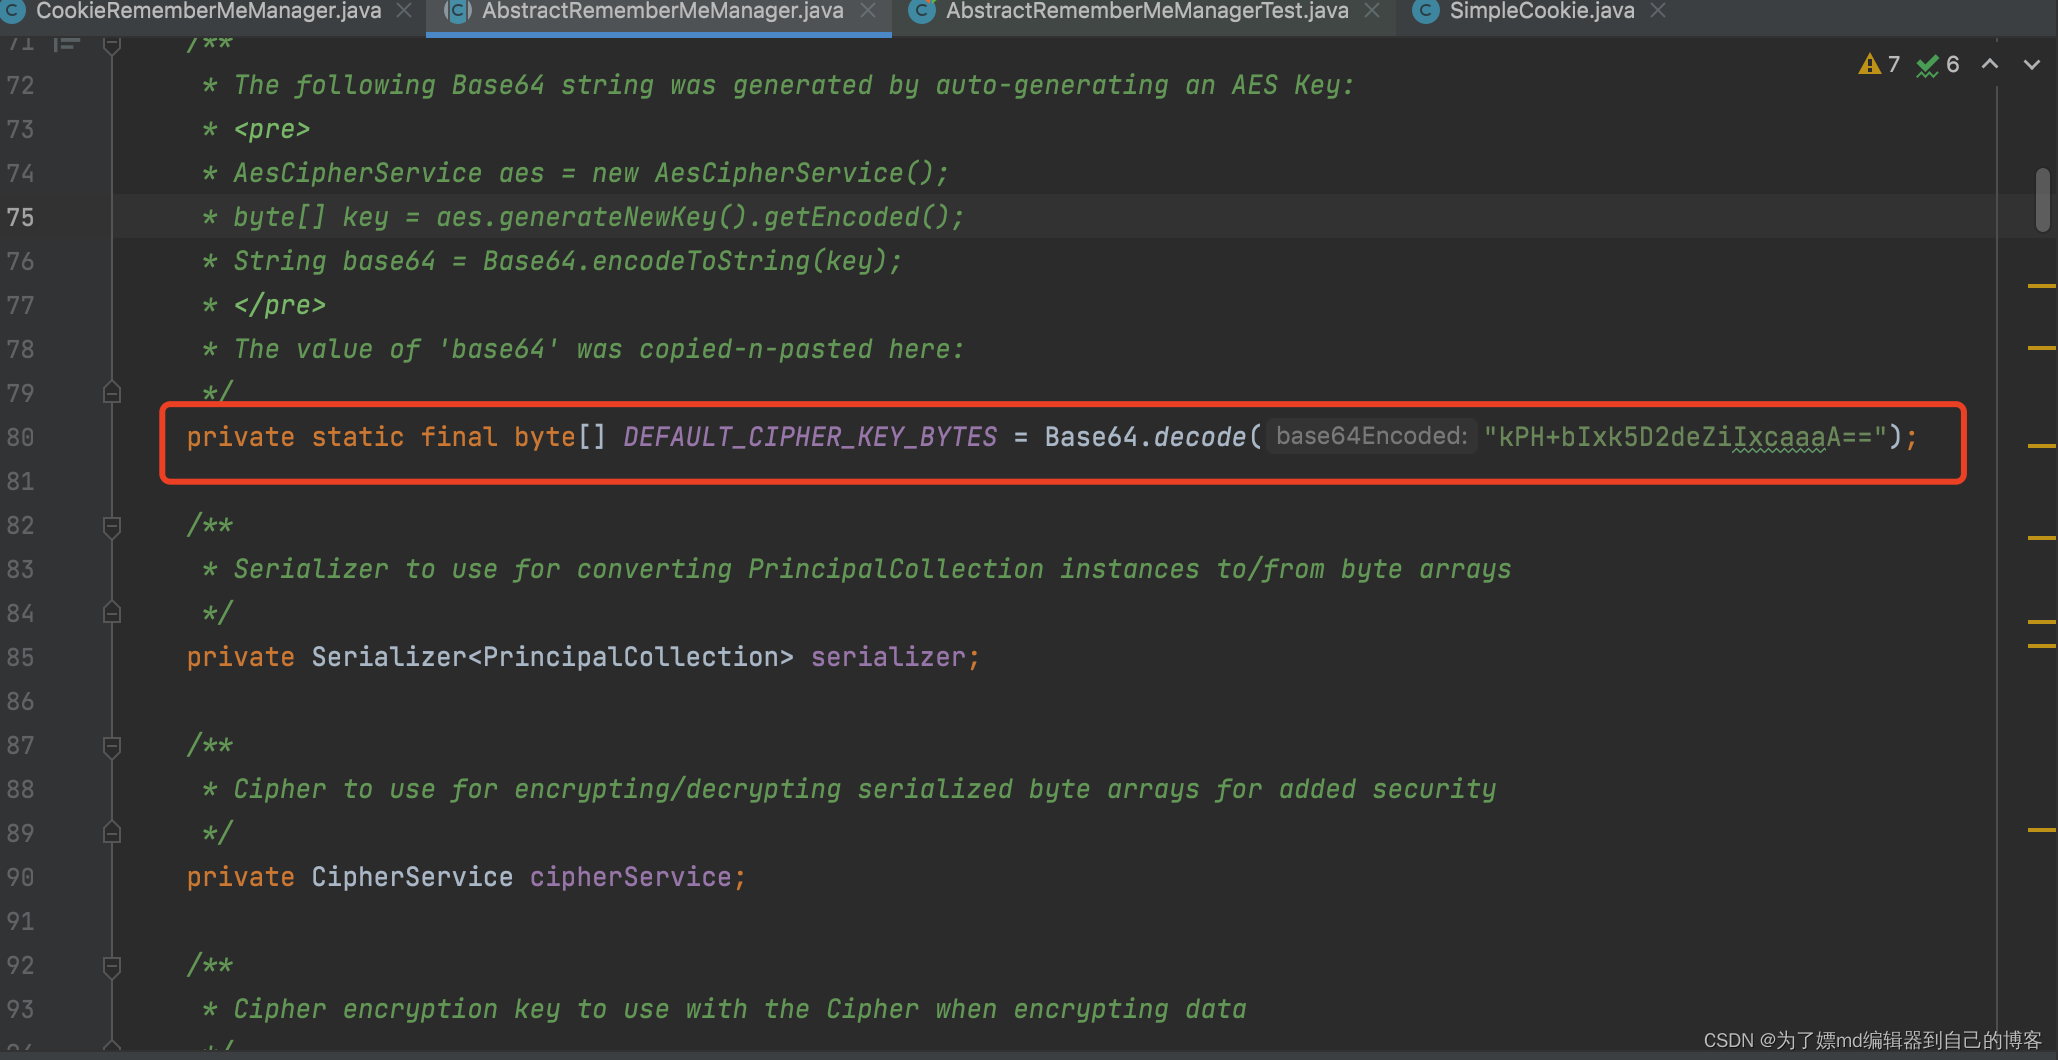Click the Base64 class reference on line 80

pos(1091,437)
